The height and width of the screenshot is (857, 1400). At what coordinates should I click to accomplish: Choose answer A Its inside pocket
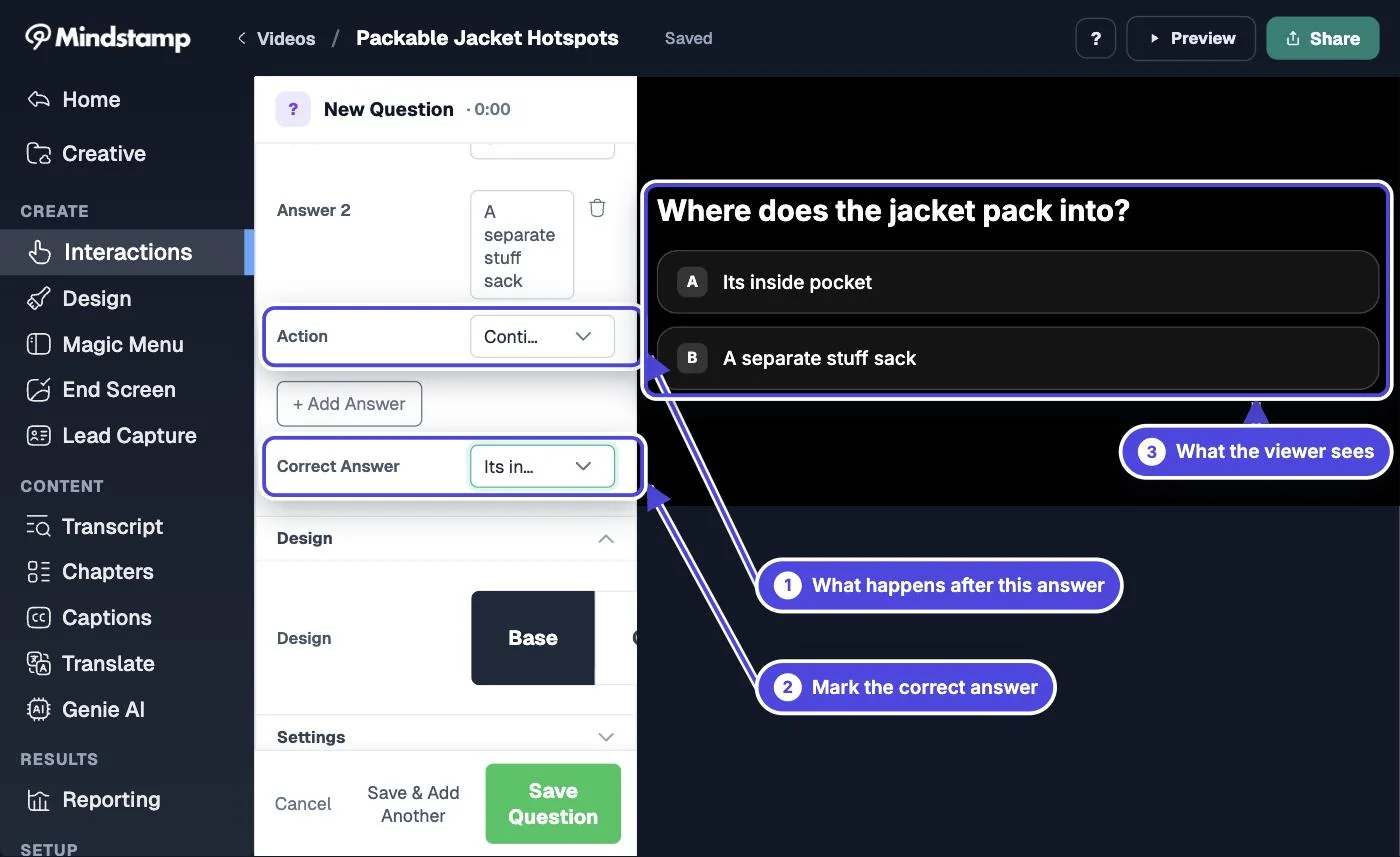pos(1018,282)
